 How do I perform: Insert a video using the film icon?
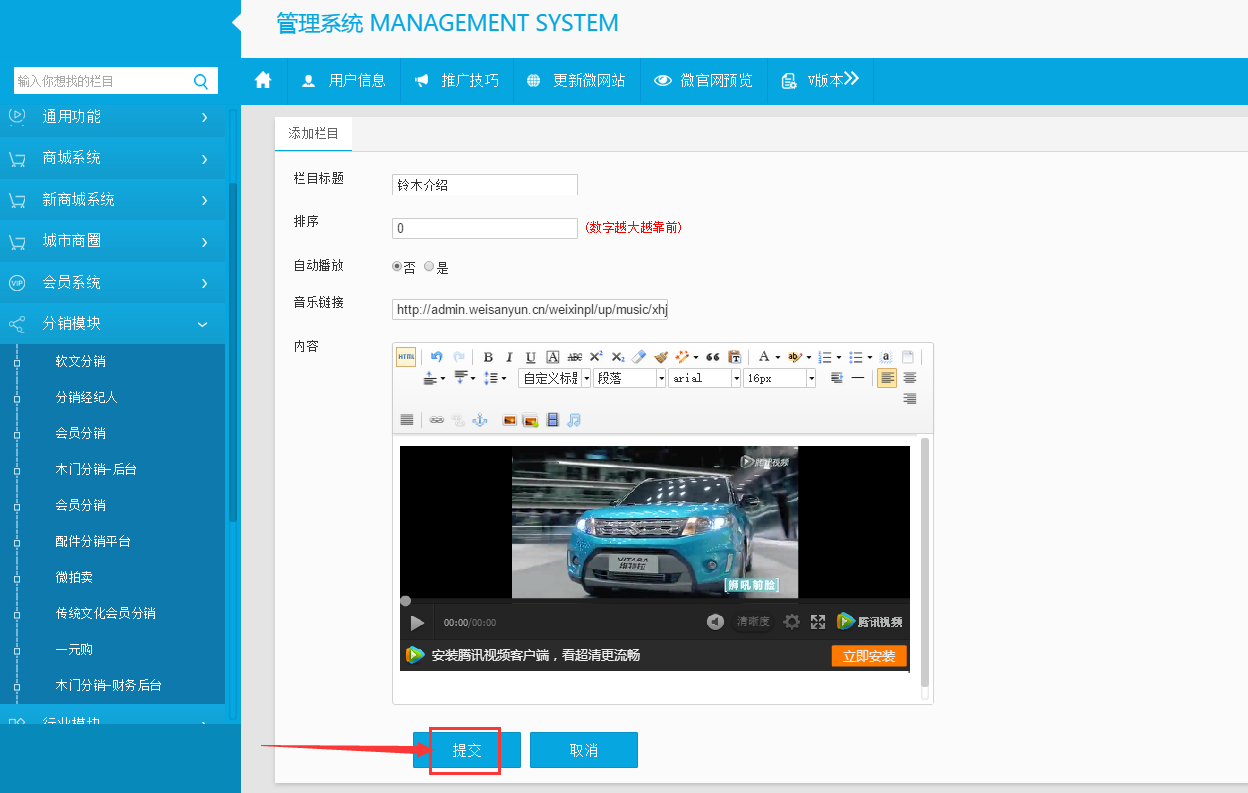tap(552, 420)
